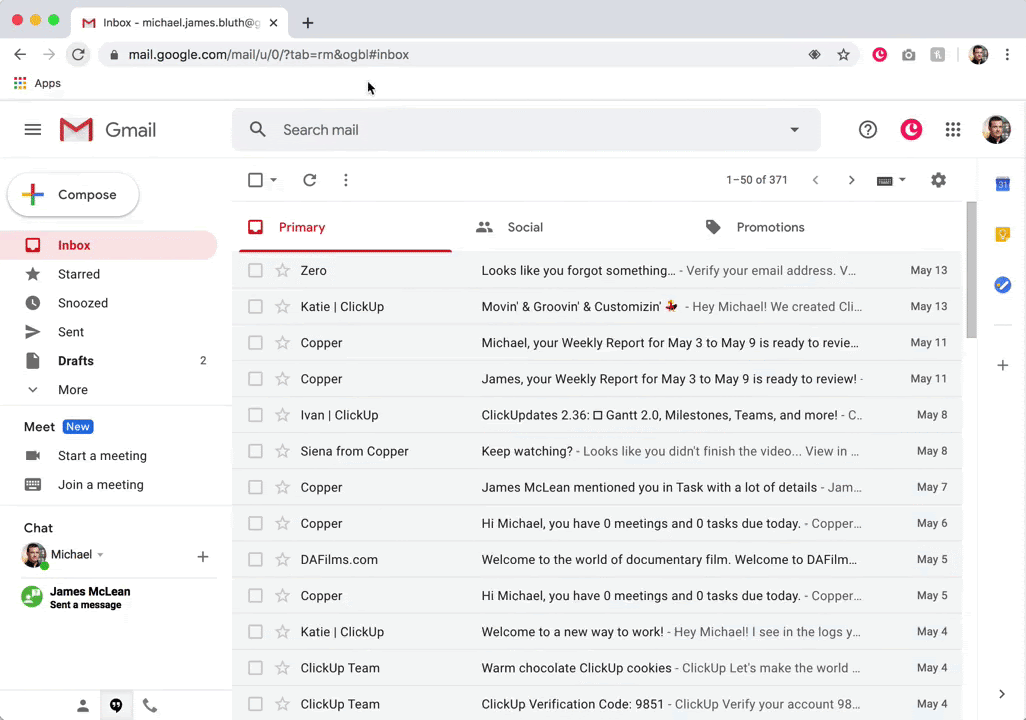Open Google Calendar in the side panel

pyautogui.click(x=1002, y=184)
